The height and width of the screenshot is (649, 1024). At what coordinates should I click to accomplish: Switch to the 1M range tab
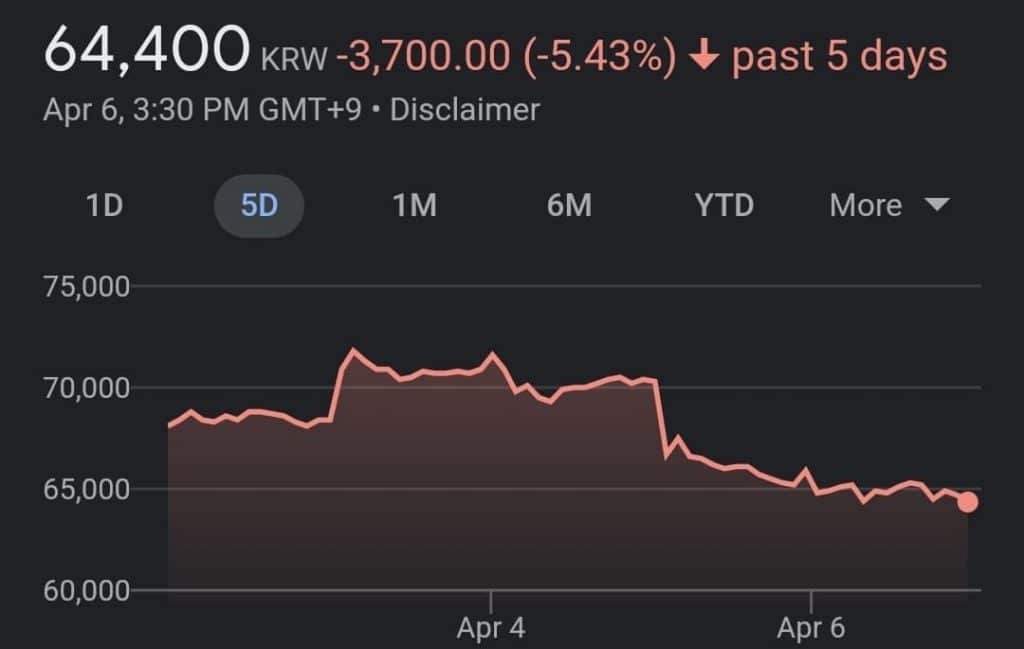(414, 206)
